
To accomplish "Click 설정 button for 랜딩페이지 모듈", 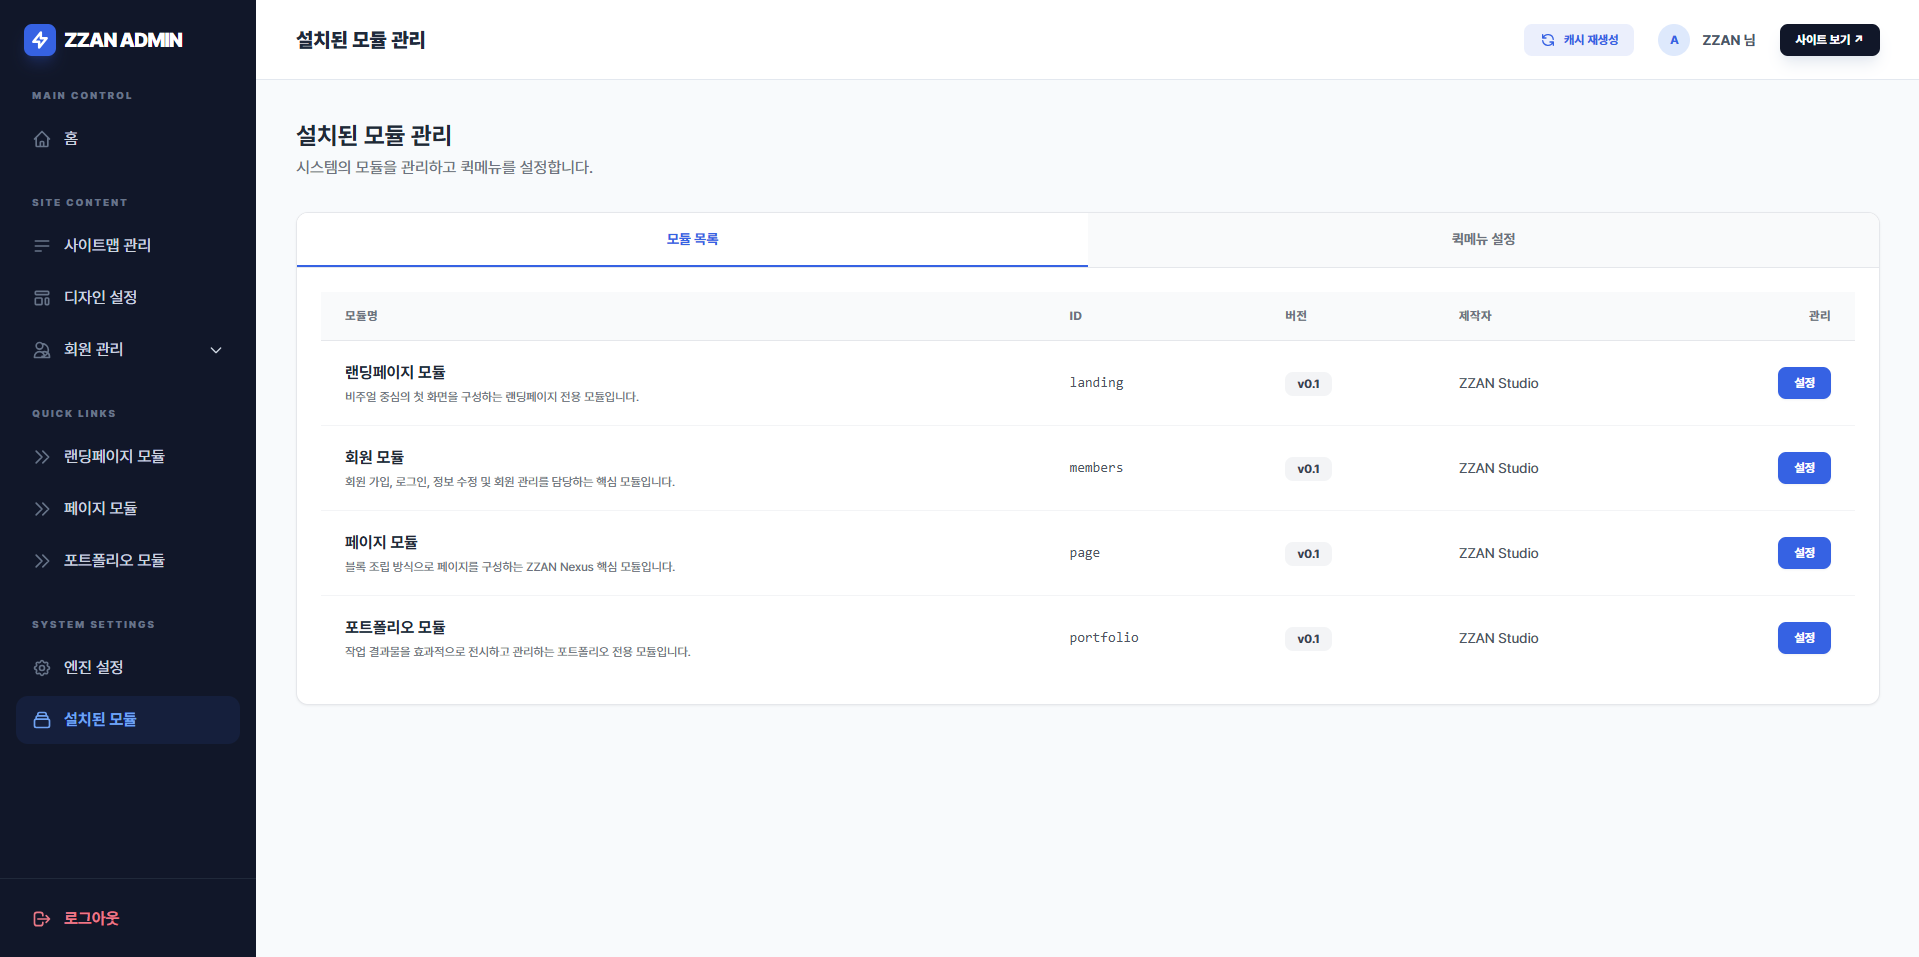I will tap(1804, 383).
